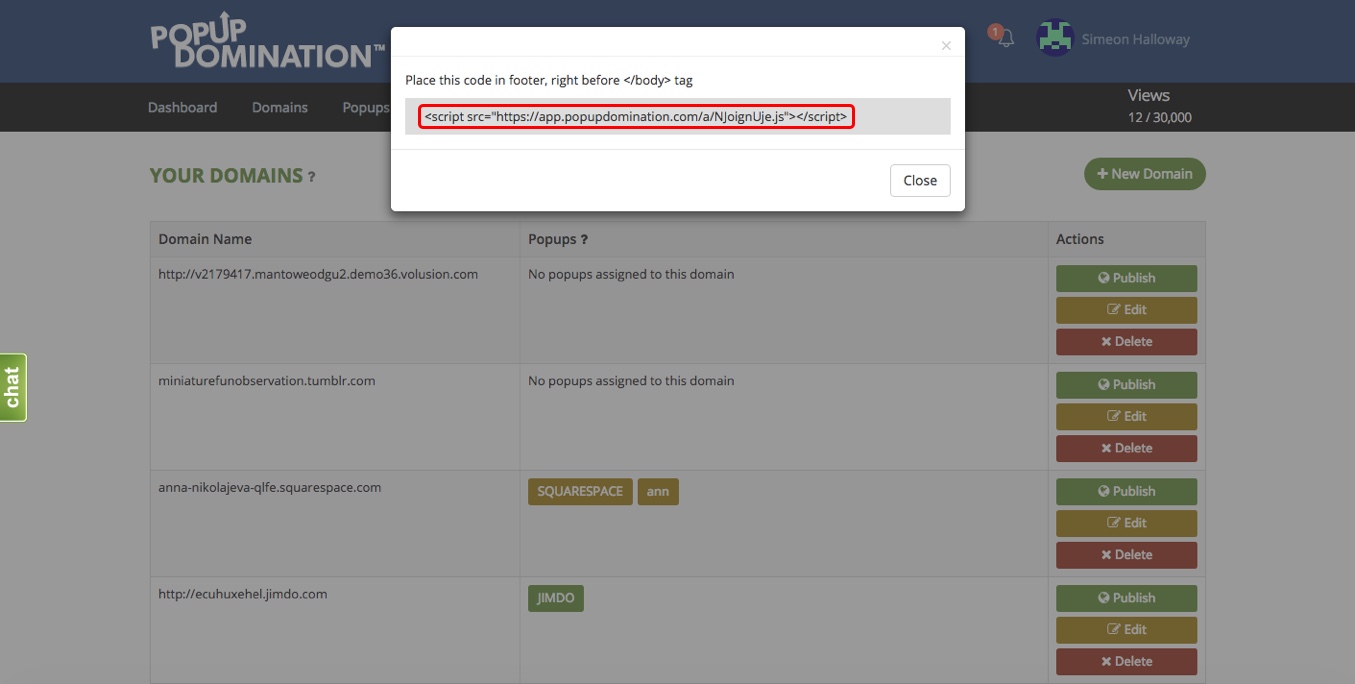Open the JIMDO popup tag
The height and width of the screenshot is (684, 1355).
[556, 598]
